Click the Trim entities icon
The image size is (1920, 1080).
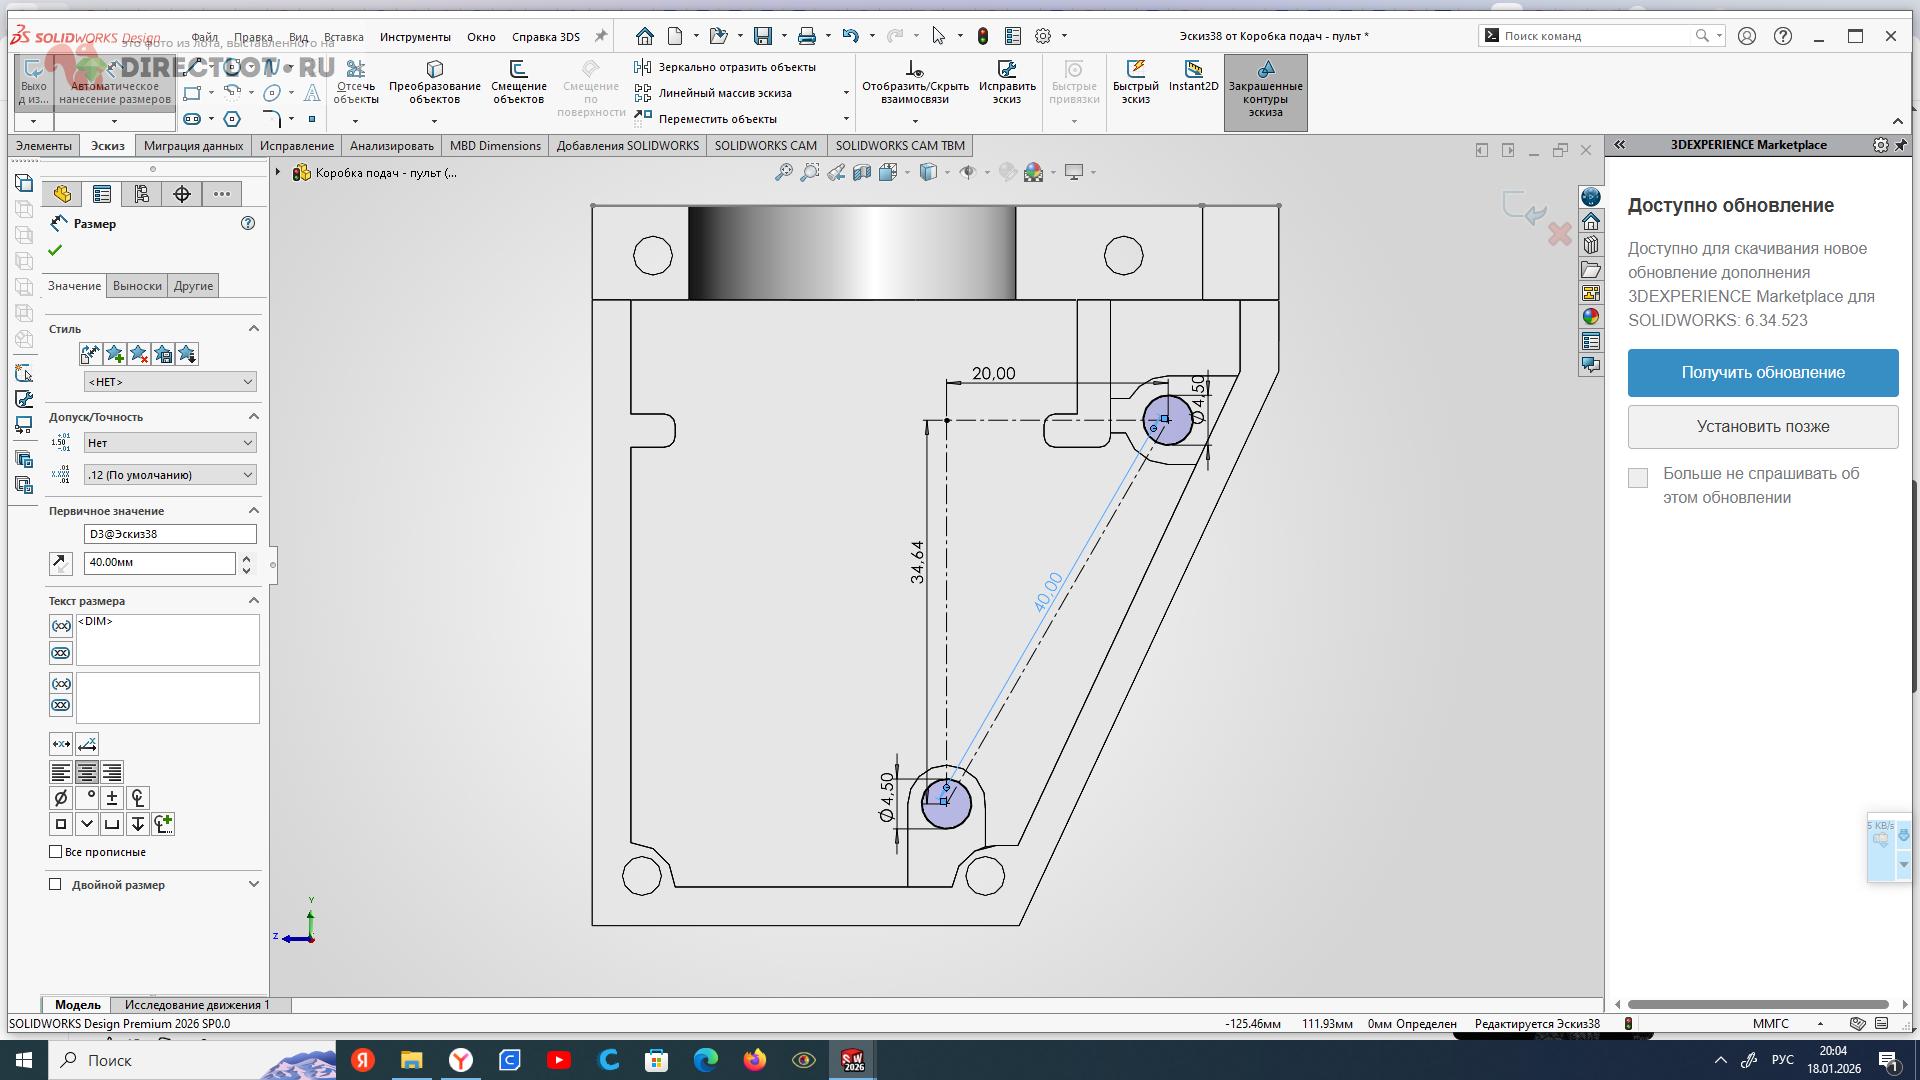coord(355,70)
